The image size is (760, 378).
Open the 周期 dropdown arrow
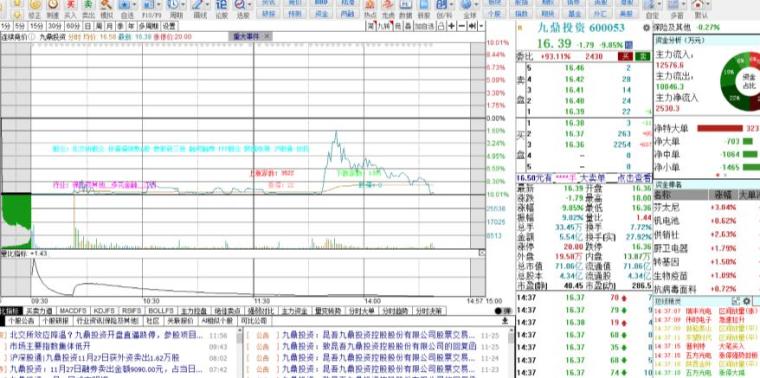(182, 5)
